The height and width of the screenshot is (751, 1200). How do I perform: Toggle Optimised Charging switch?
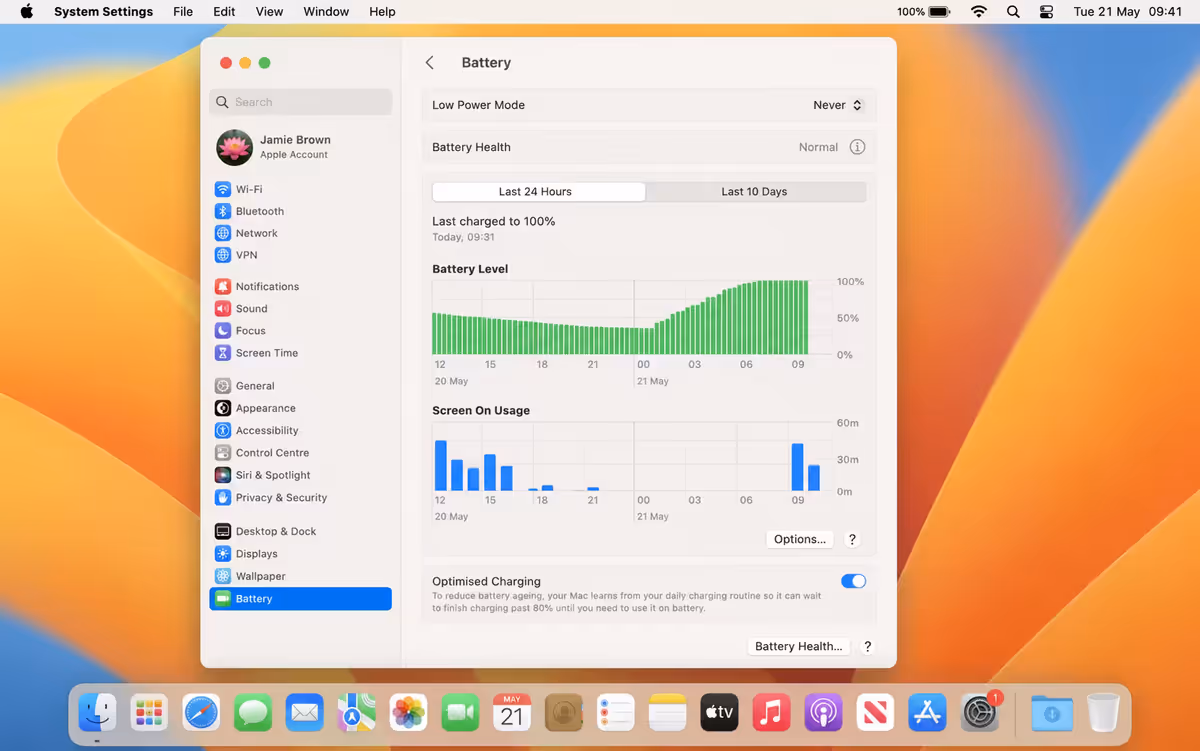[x=853, y=581]
